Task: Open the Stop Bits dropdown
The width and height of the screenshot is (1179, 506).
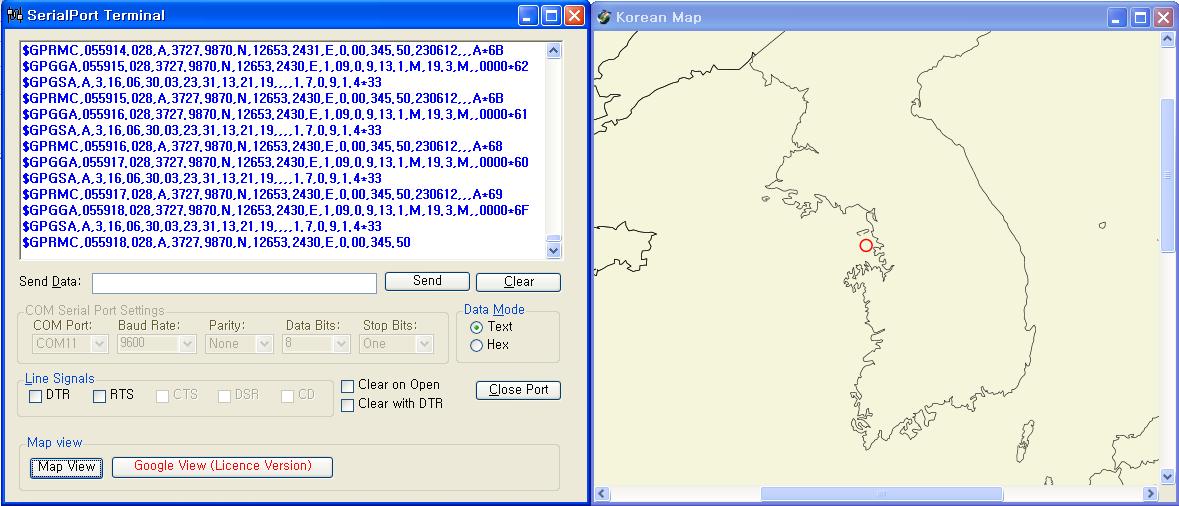Action: coord(425,344)
